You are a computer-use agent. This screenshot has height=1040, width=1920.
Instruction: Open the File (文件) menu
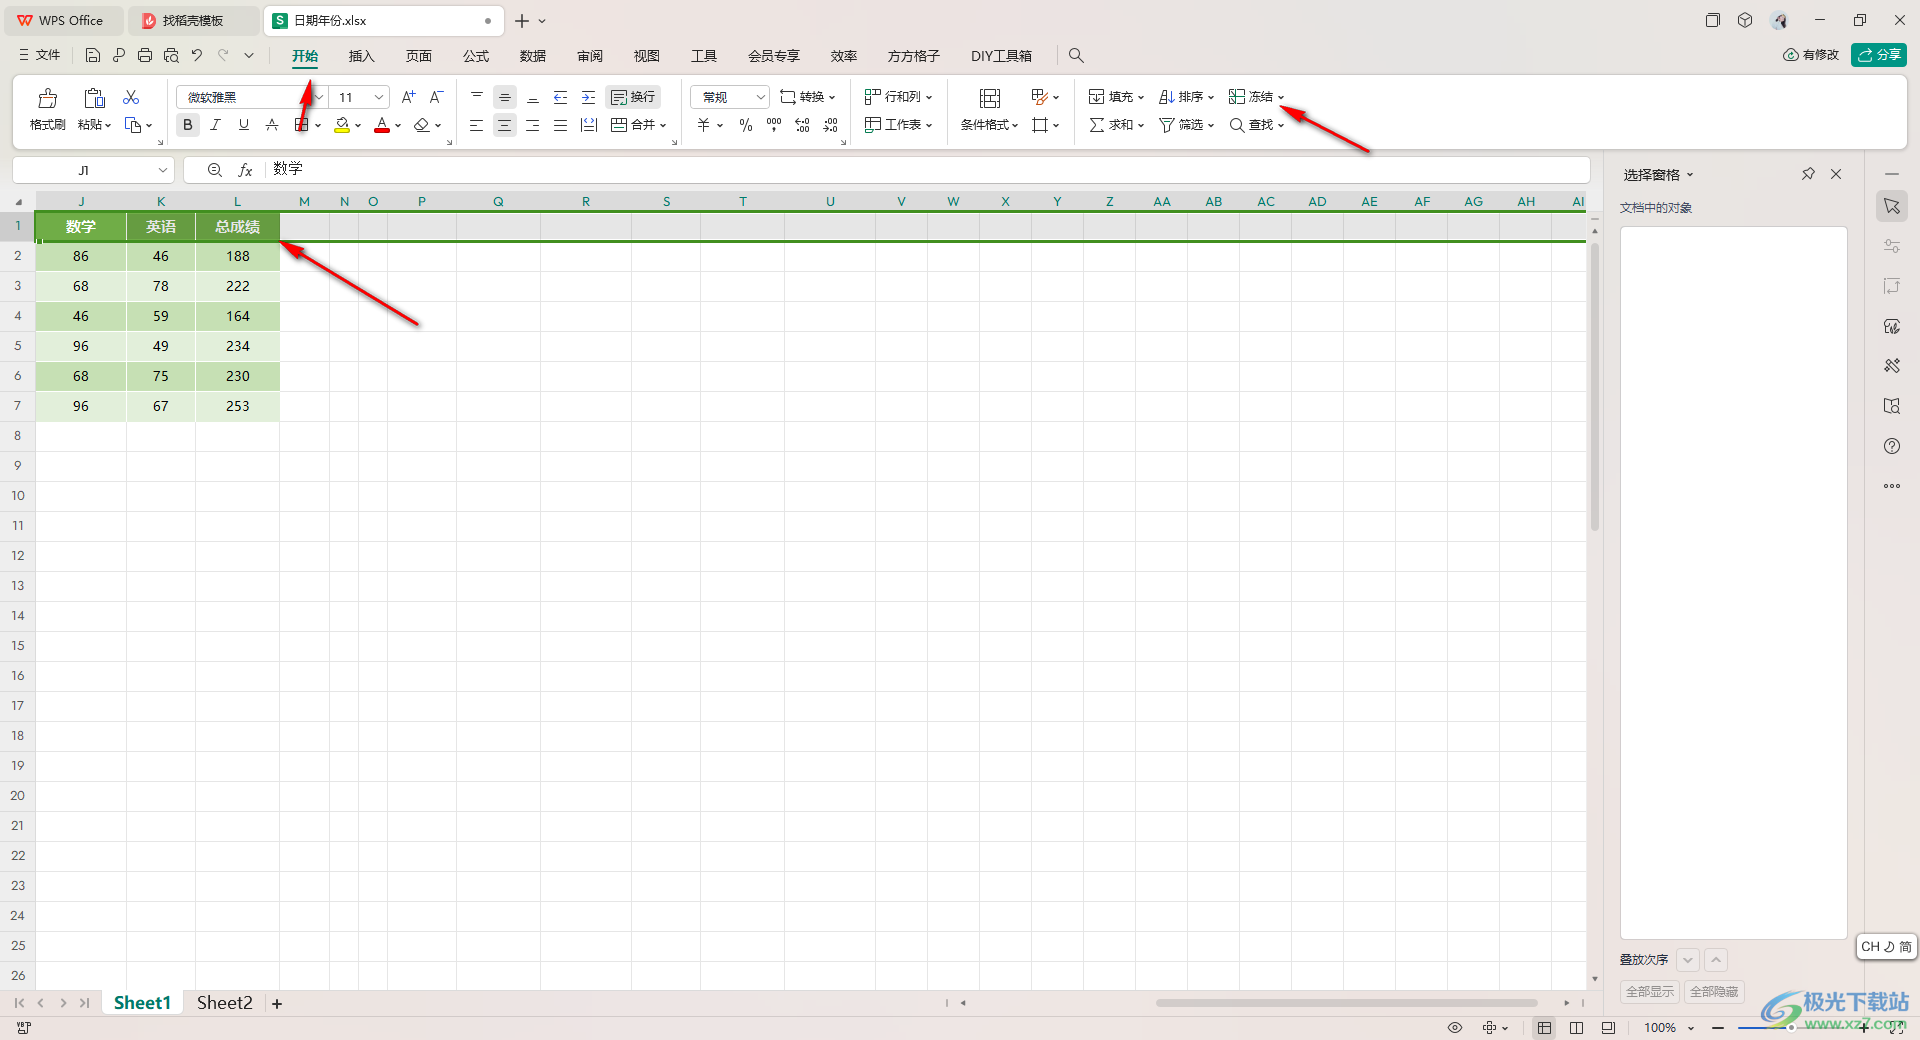point(40,55)
